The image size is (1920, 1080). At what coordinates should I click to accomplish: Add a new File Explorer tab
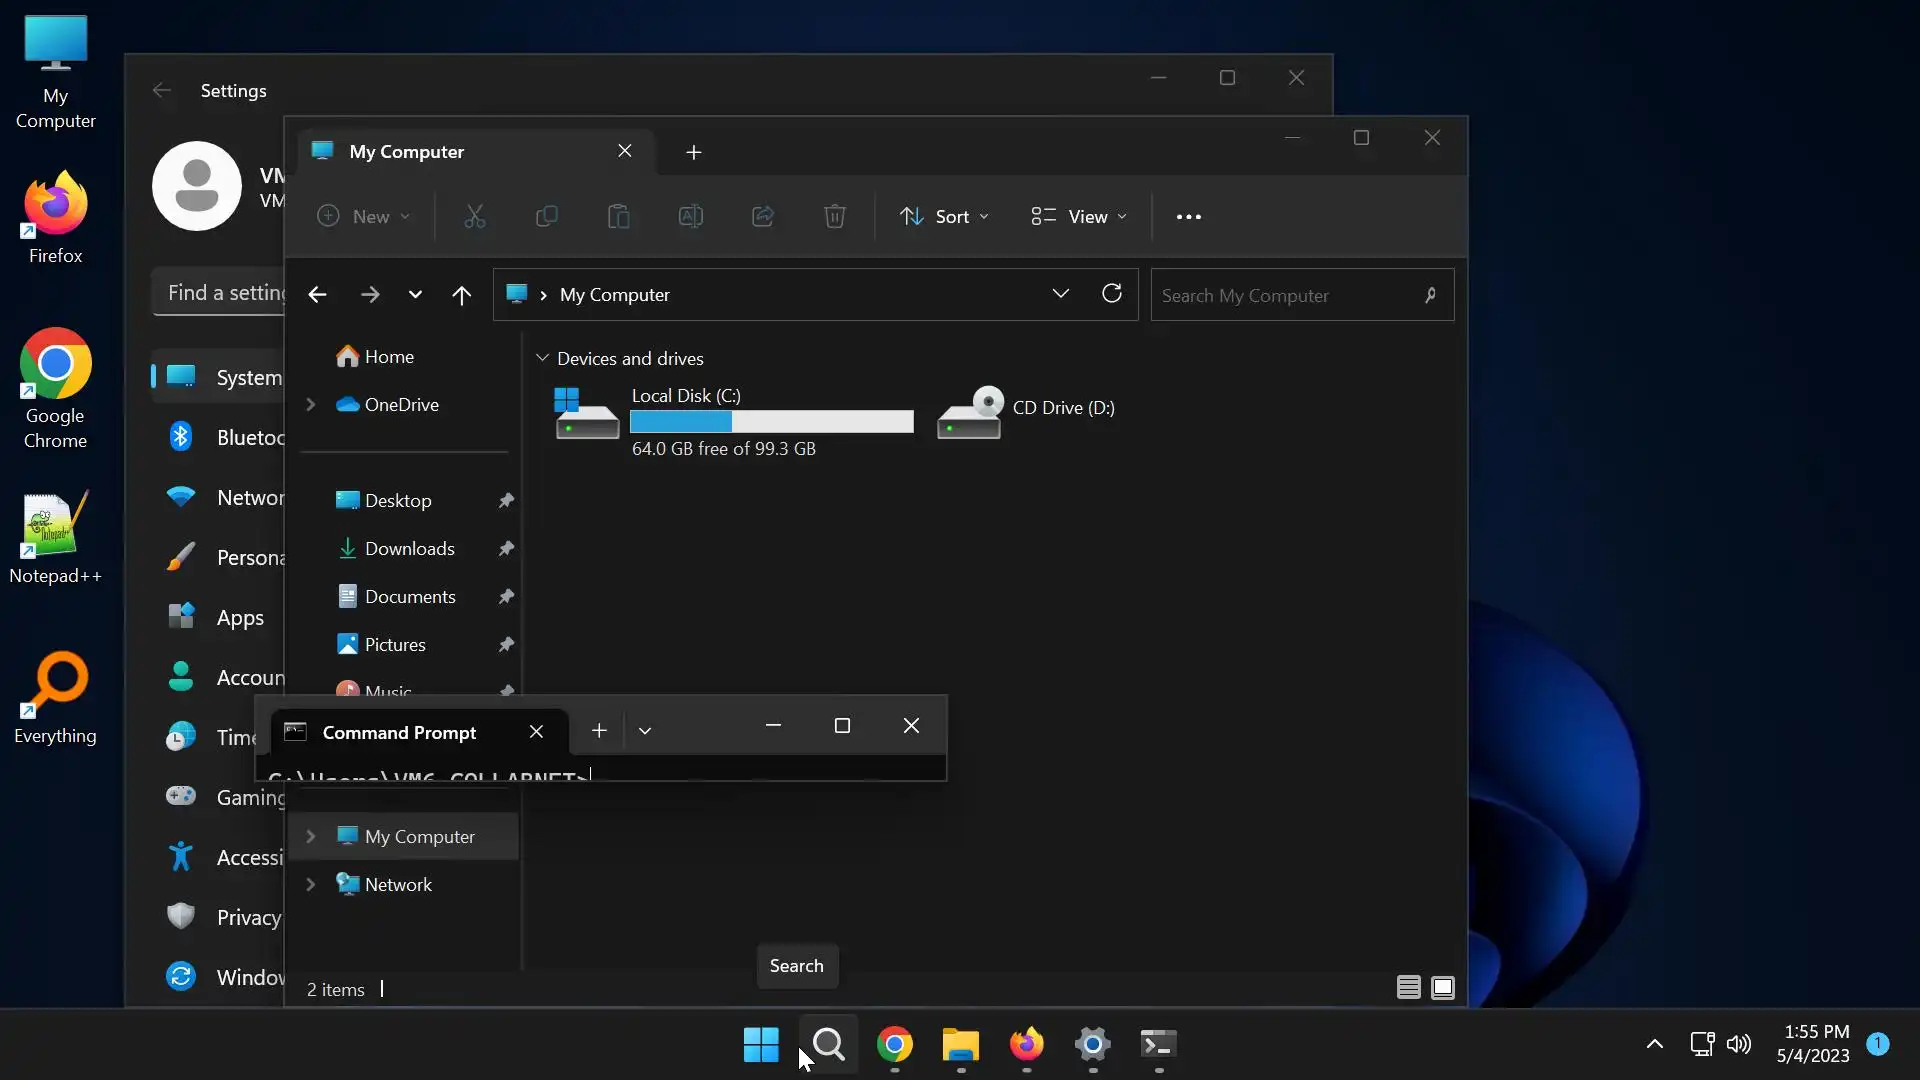pos(693,152)
